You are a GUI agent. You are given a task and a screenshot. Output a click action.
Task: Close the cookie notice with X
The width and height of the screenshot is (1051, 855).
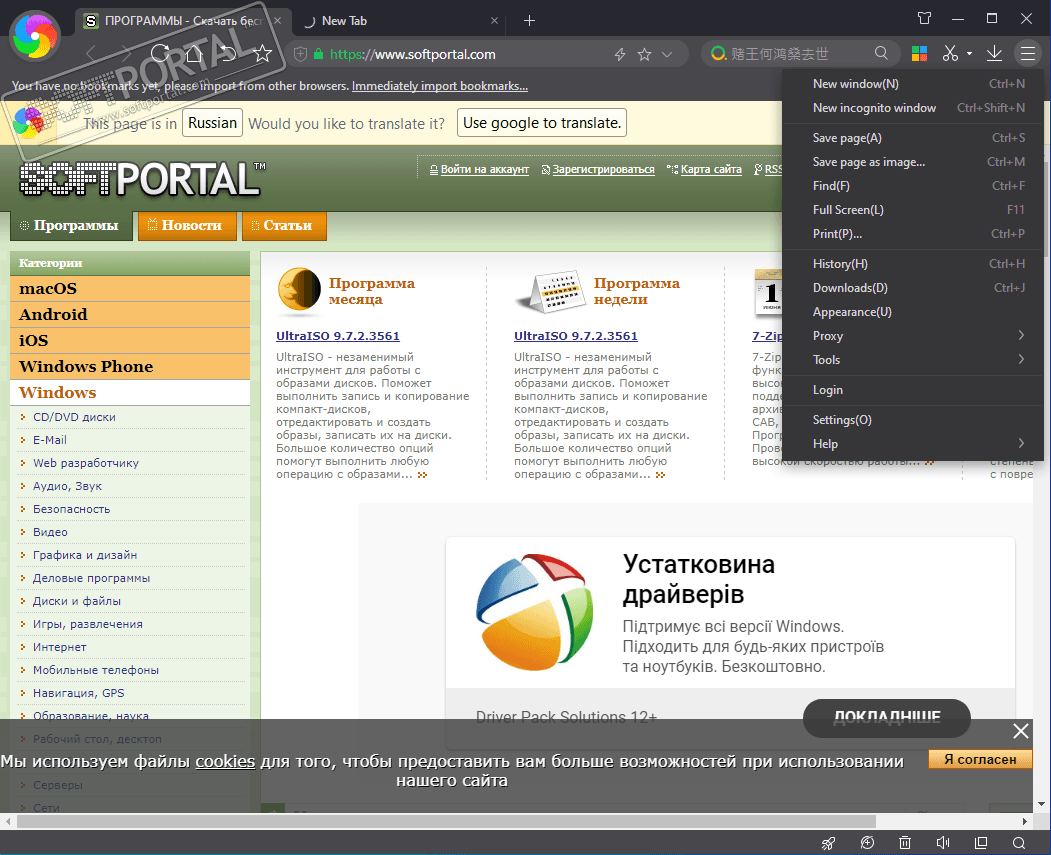click(x=1020, y=731)
